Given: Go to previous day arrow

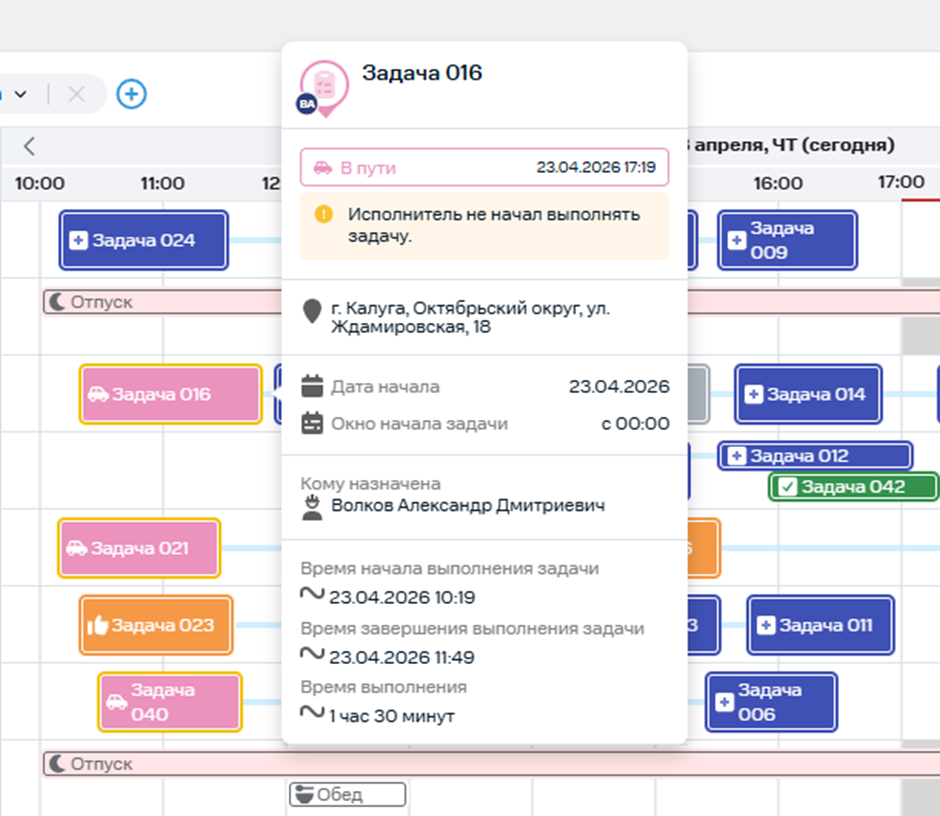Looking at the screenshot, I should coord(29,146).
